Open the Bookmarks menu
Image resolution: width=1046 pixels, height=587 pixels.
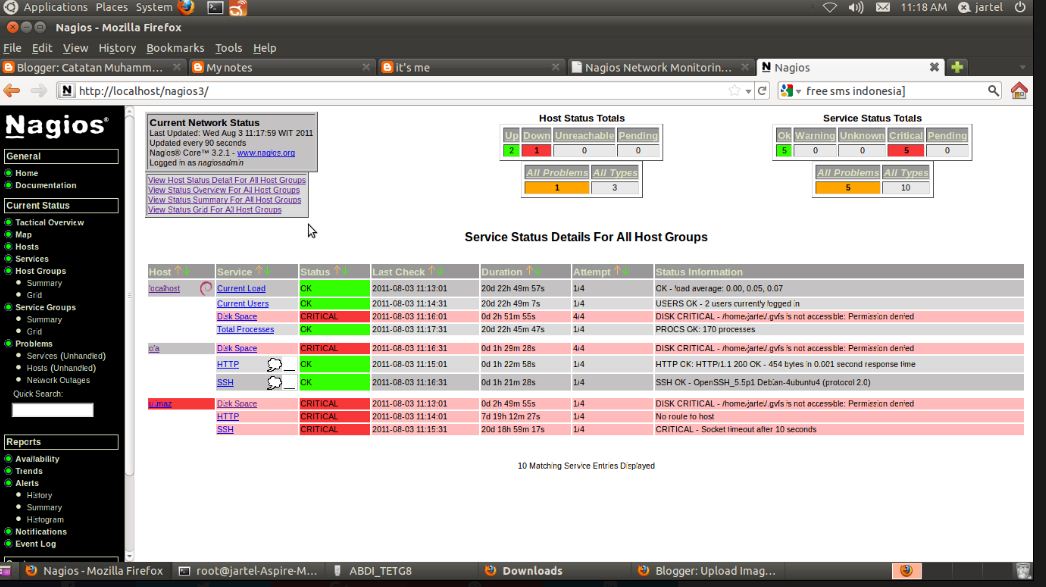pyautogui.click(x=175, y=48)
